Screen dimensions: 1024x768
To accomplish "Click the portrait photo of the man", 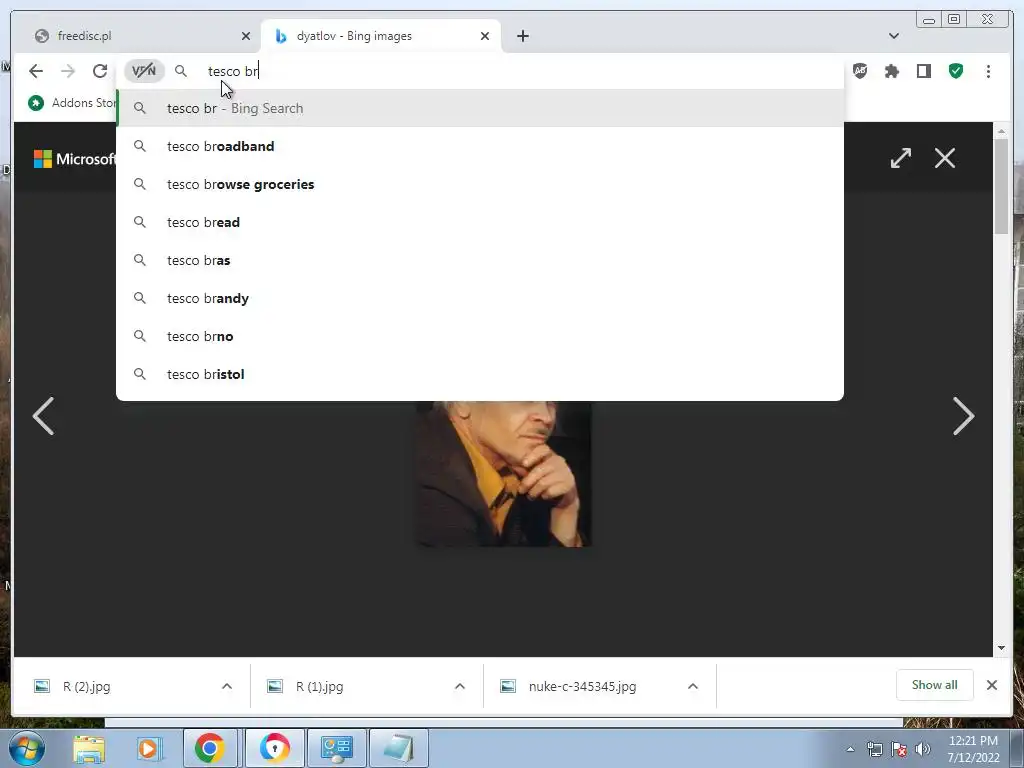I will click(504, 474).
